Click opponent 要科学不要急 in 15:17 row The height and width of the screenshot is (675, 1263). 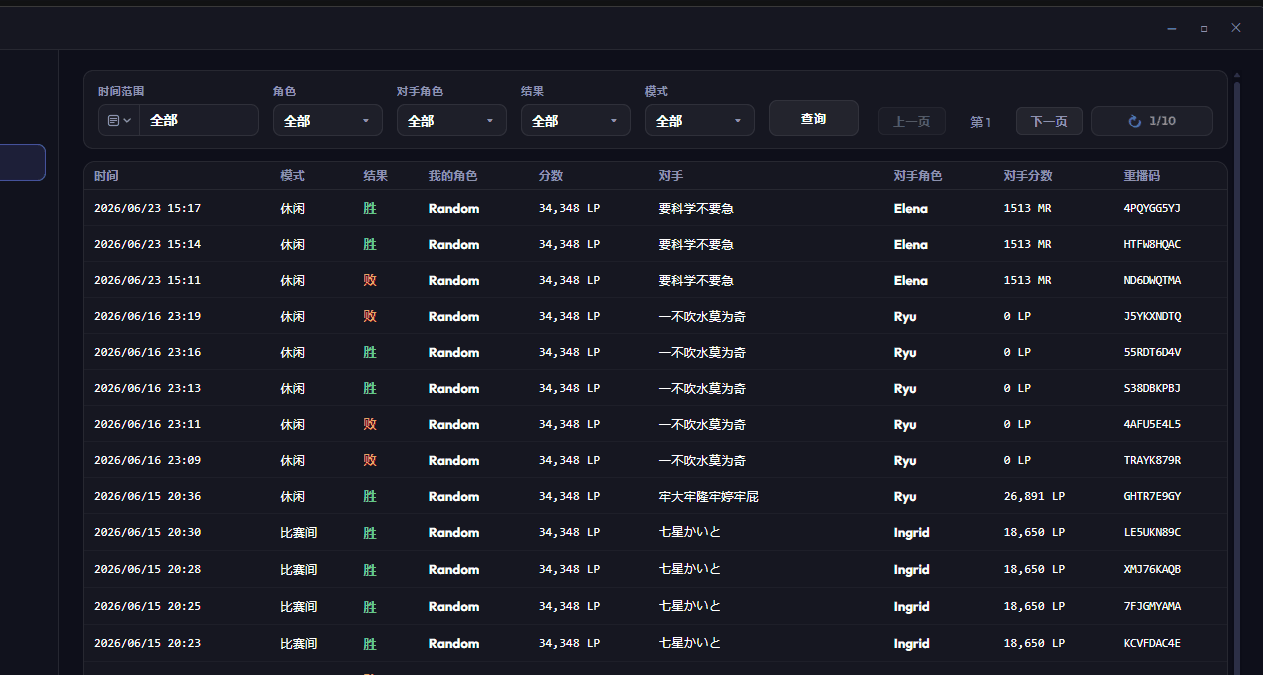pos(696,209)
